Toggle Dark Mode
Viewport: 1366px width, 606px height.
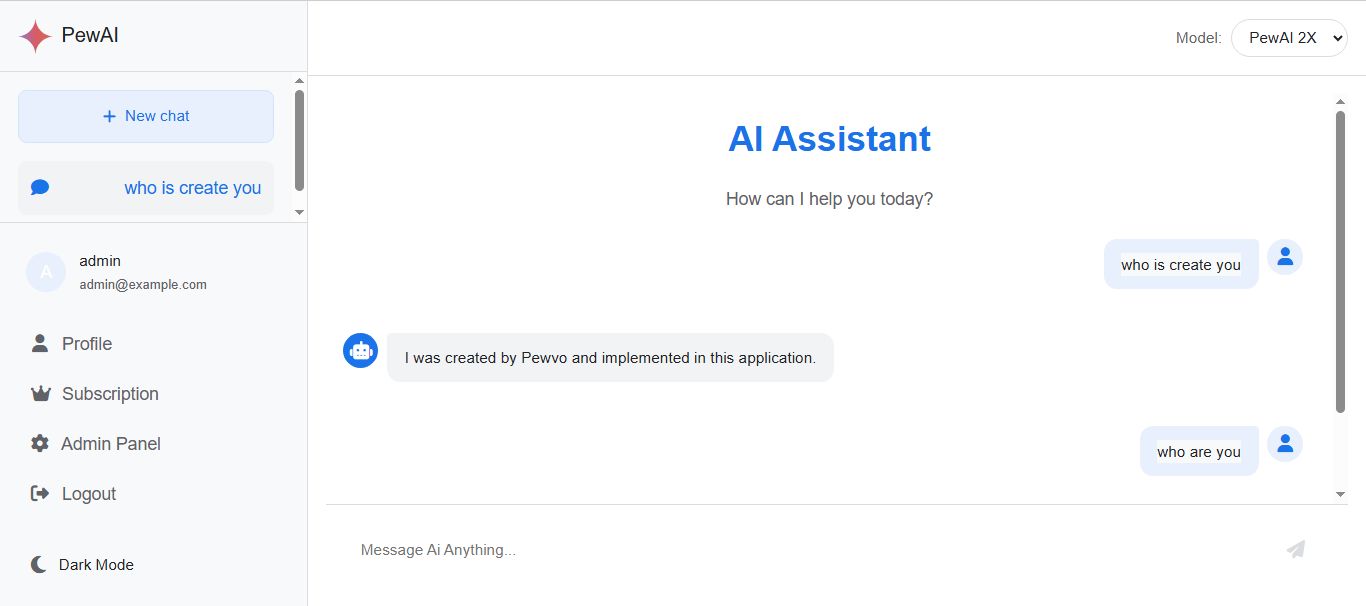click(x=82, y=565)
